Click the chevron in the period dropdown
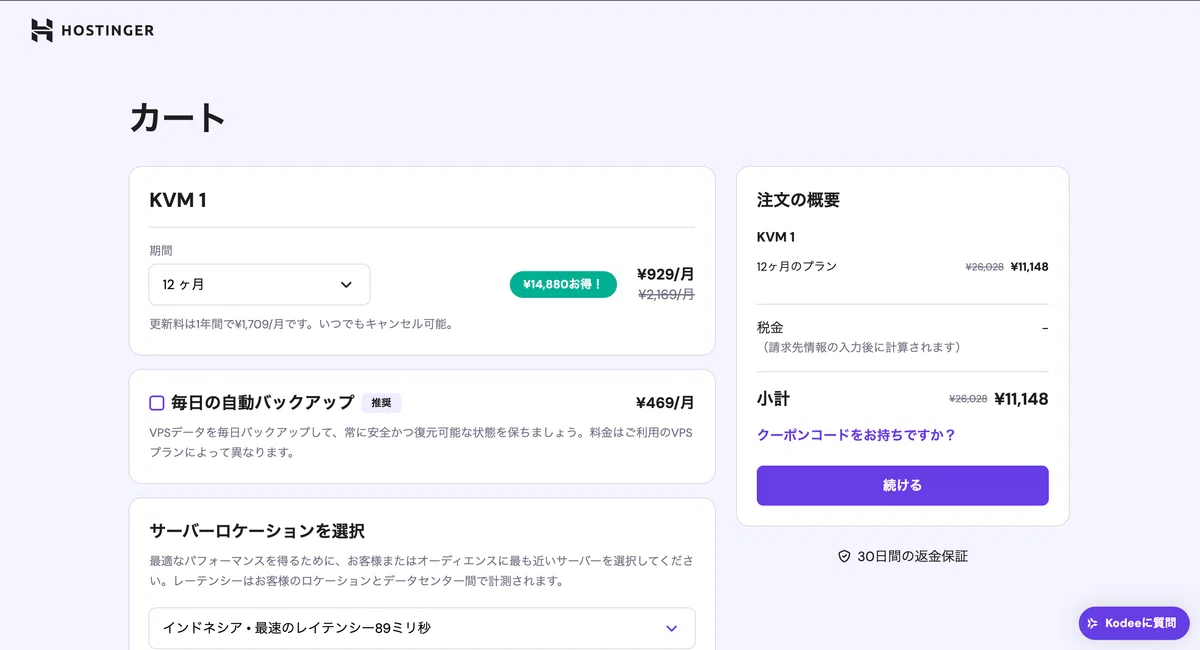 [346, 285]
